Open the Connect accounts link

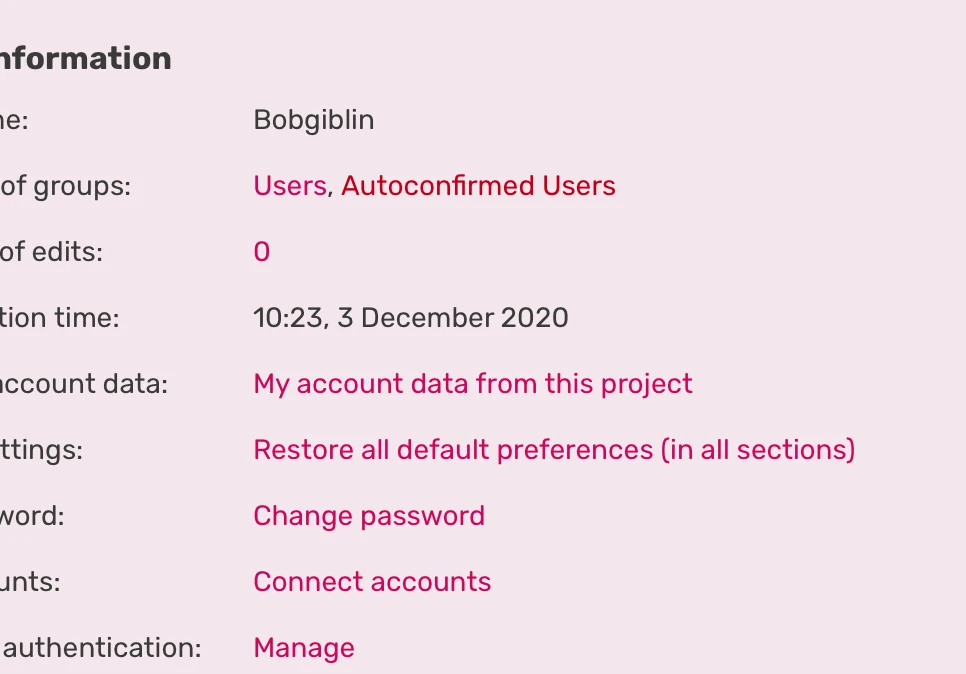click(372, 582)
